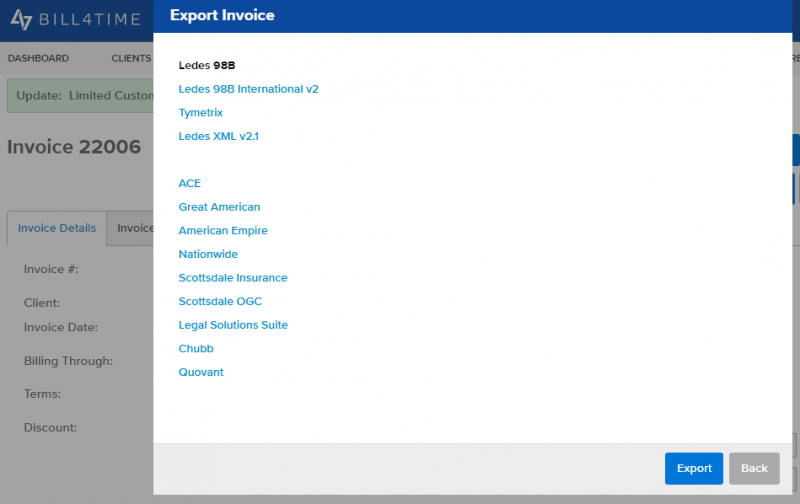
Task: Click the Terms: label
Action: point(42,394)
